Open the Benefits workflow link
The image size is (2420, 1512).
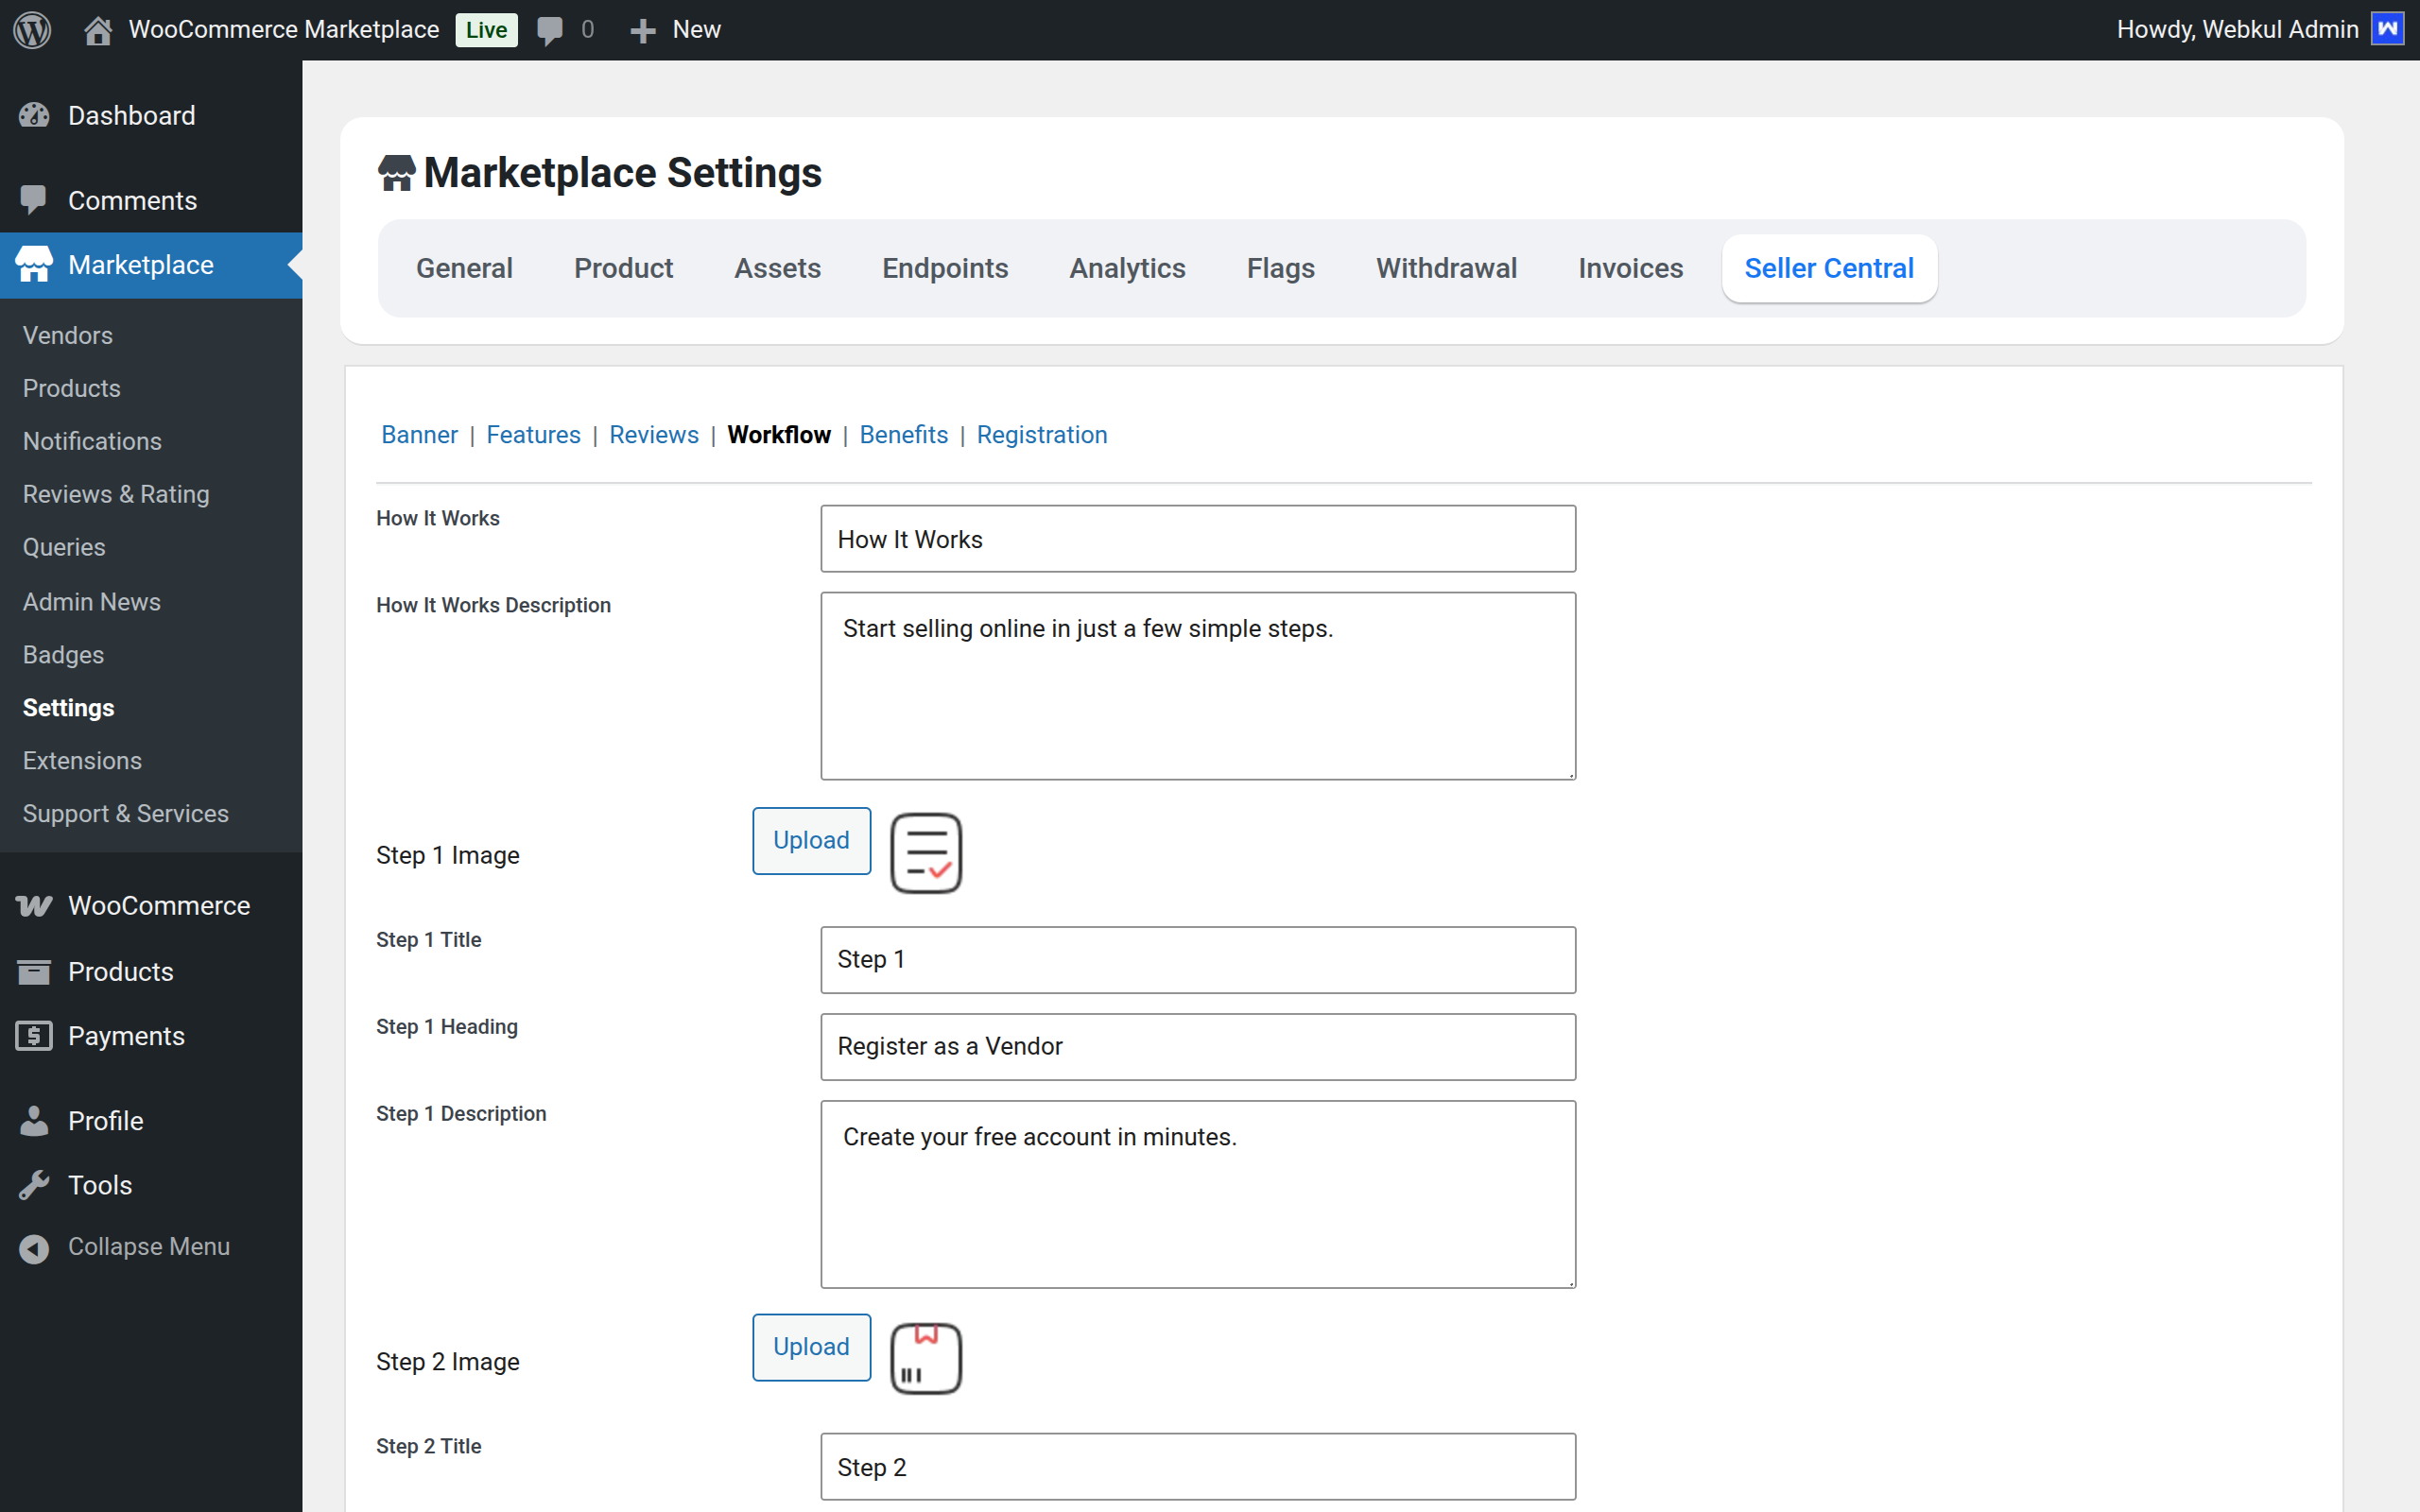[903, 434]
